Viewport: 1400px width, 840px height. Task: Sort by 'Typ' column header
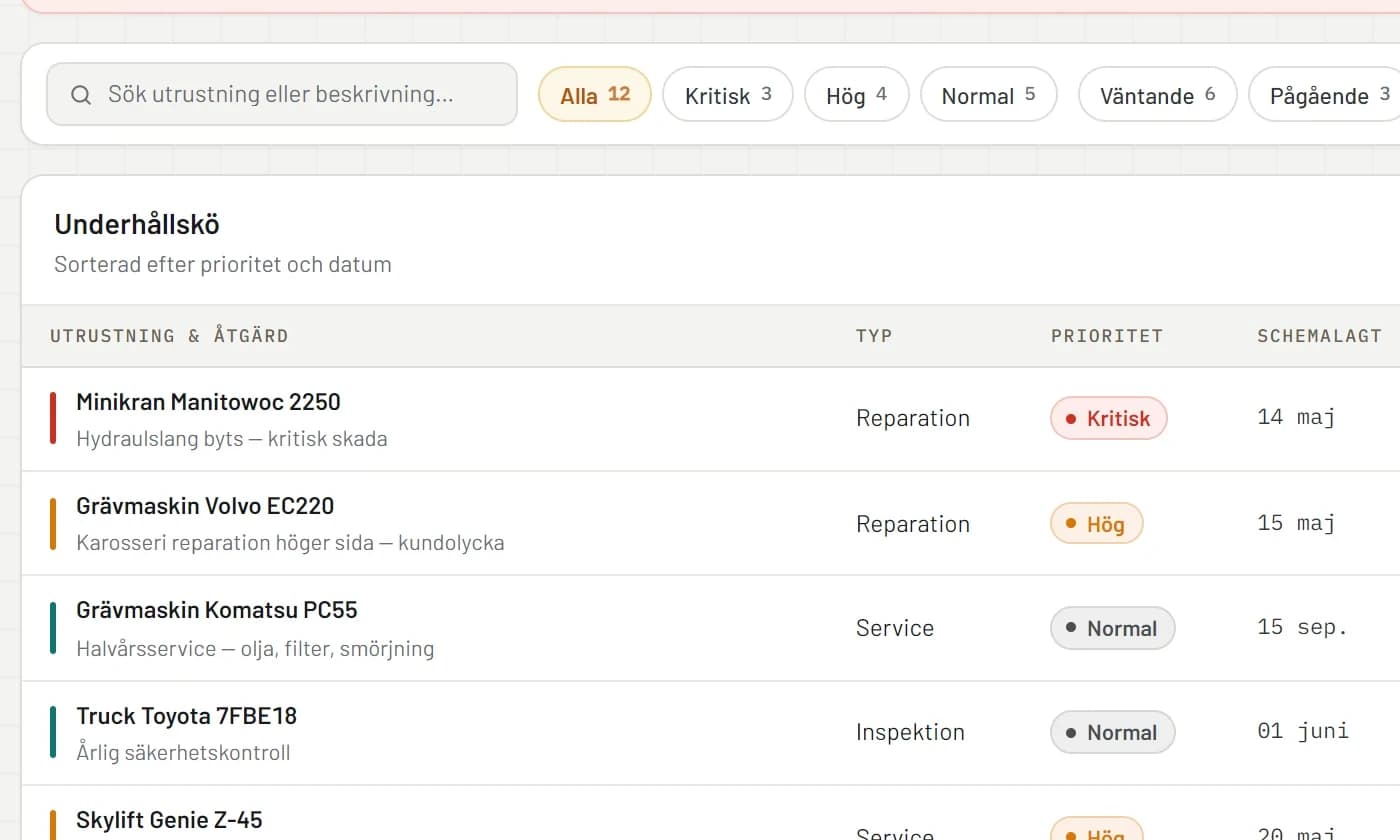[874, 336]
